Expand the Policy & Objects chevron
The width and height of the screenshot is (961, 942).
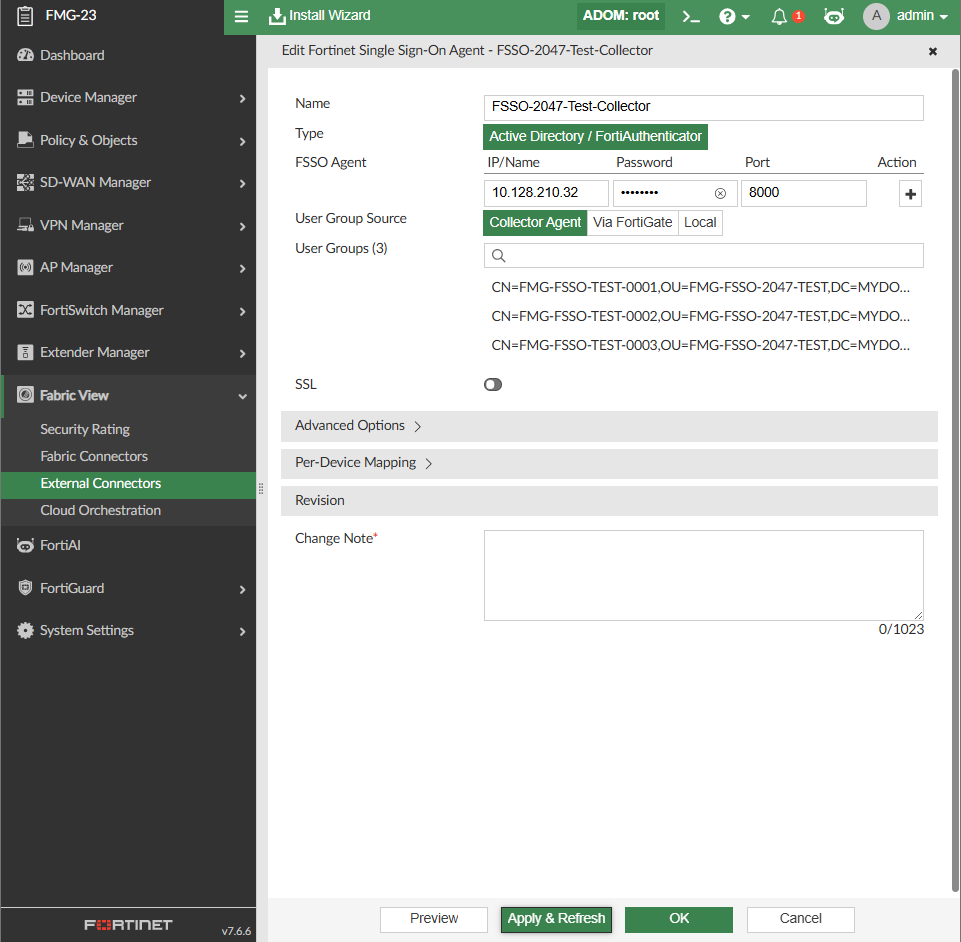243,142
